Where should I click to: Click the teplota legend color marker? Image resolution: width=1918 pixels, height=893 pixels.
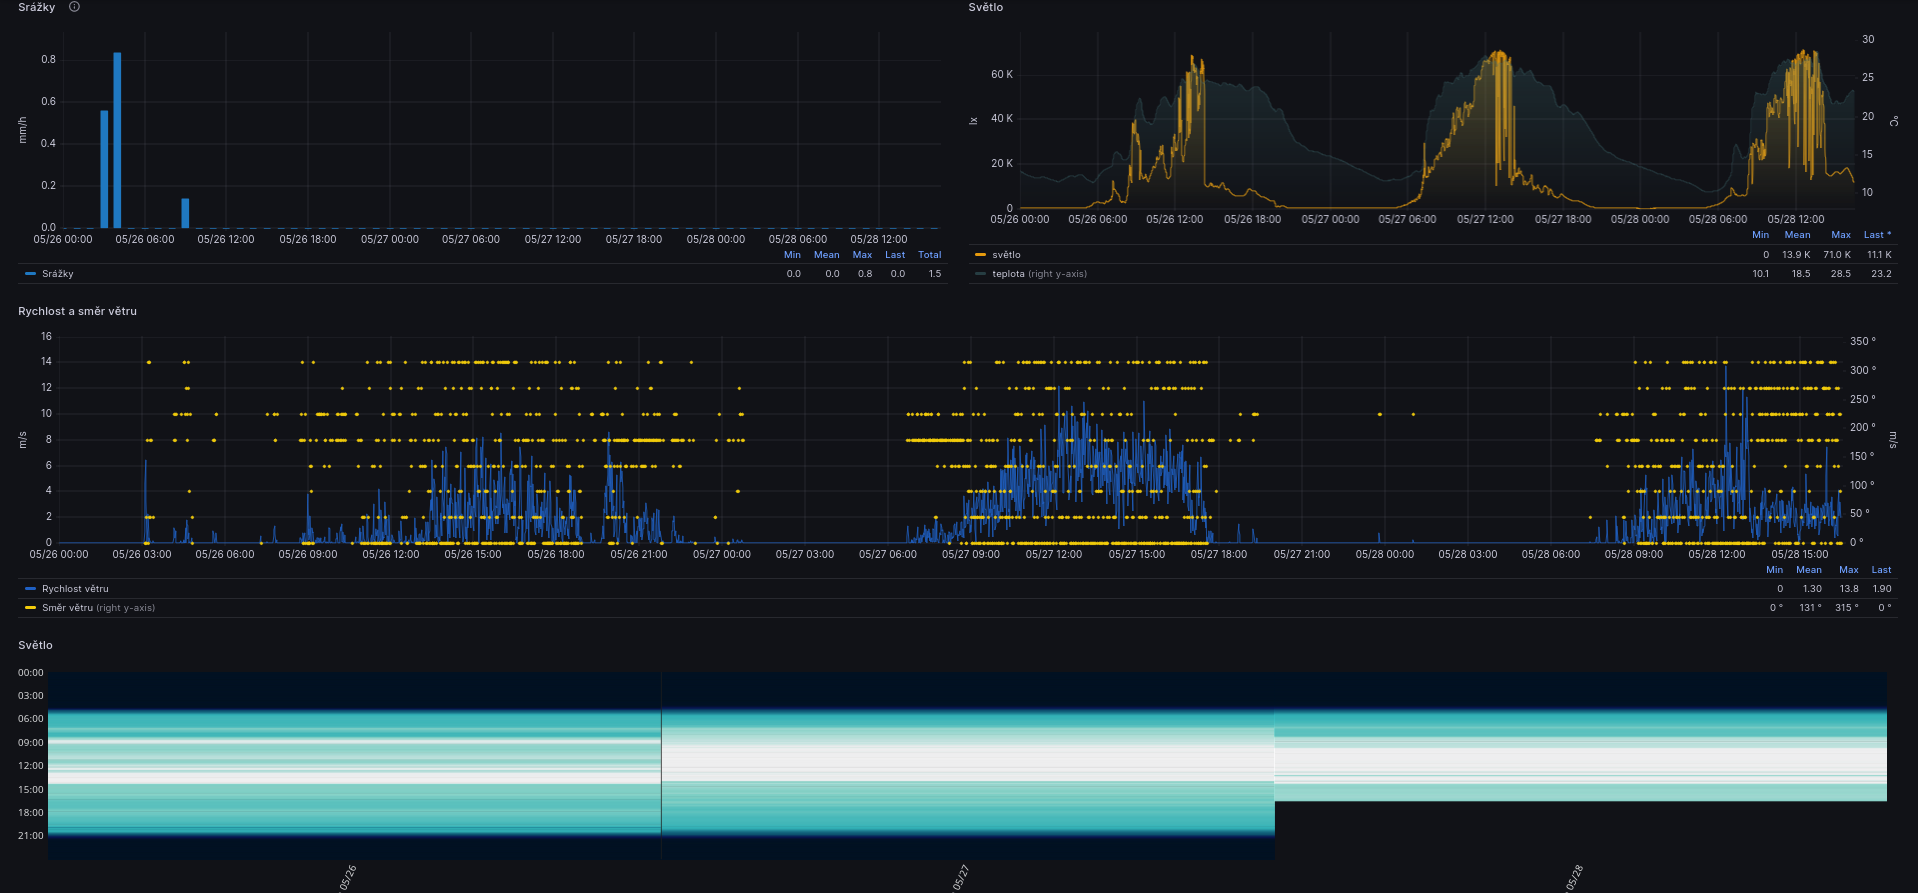(980, 274)
